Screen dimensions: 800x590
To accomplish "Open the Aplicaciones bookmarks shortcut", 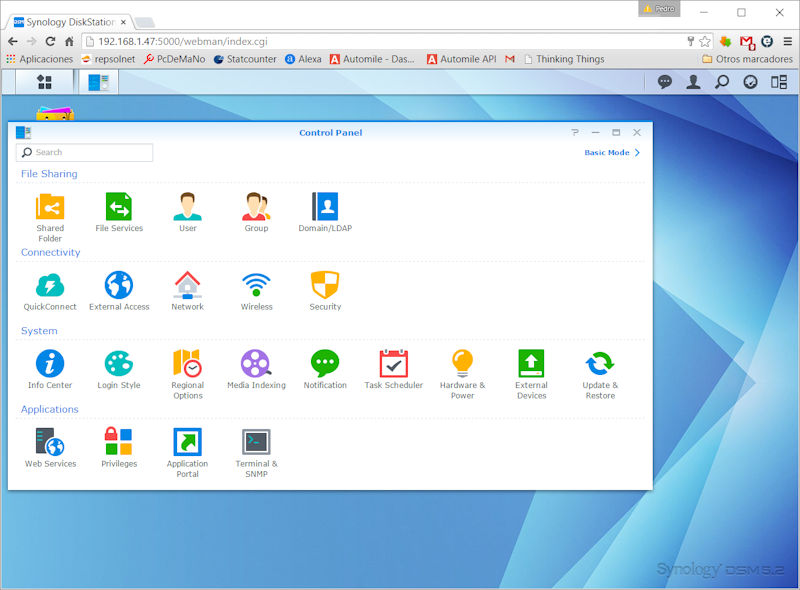I will pyautogui.click(x=40, y=59).
